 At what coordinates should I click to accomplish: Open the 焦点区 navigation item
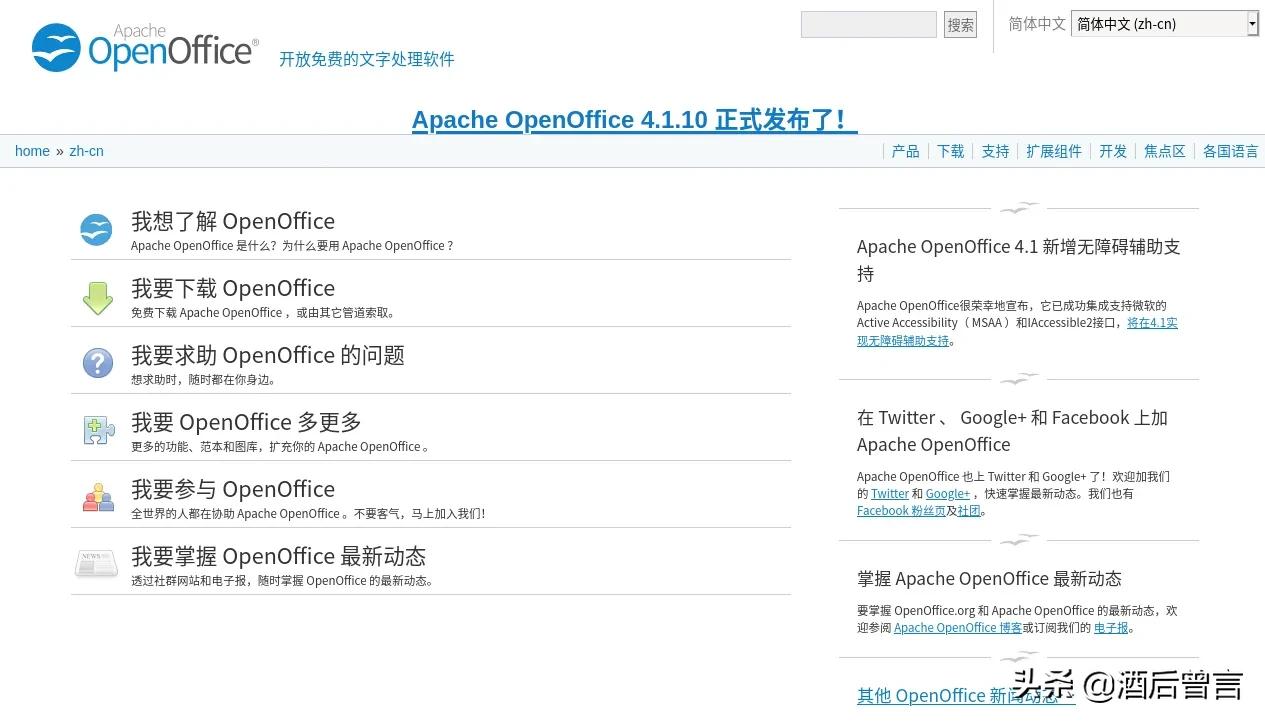point(1165,151)
